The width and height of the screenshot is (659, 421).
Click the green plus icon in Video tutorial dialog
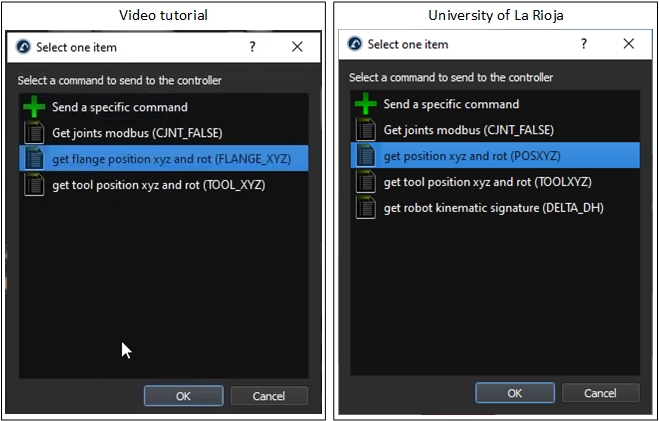click(35, 107)
